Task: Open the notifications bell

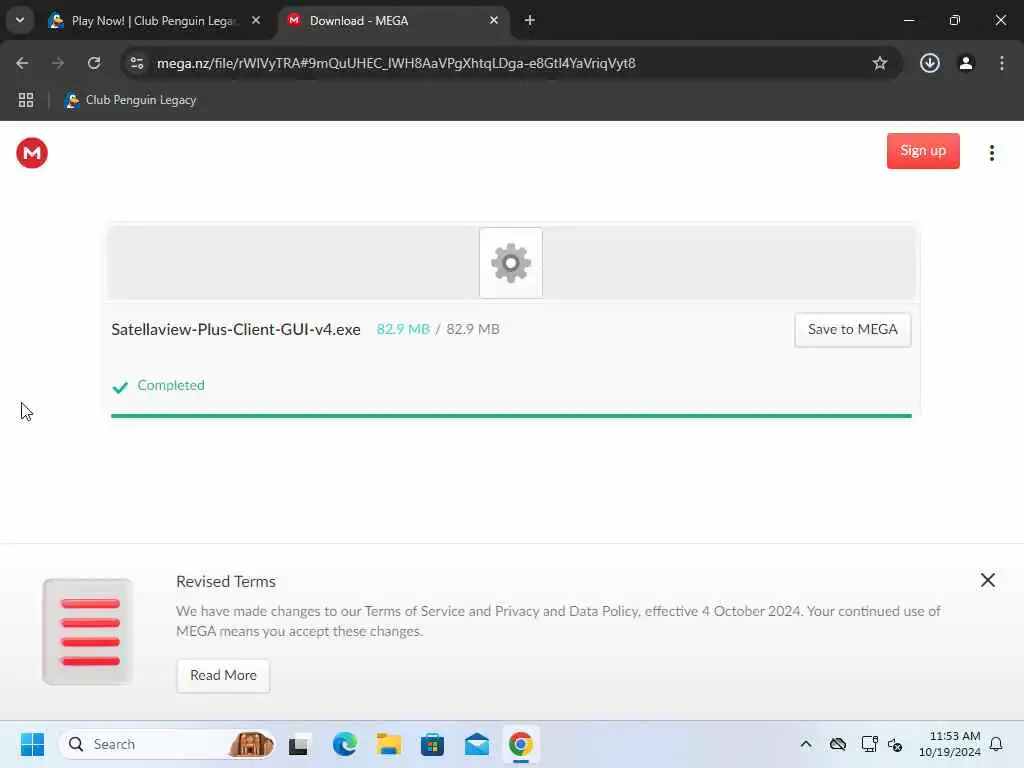Action: click(x=996, y=744)
